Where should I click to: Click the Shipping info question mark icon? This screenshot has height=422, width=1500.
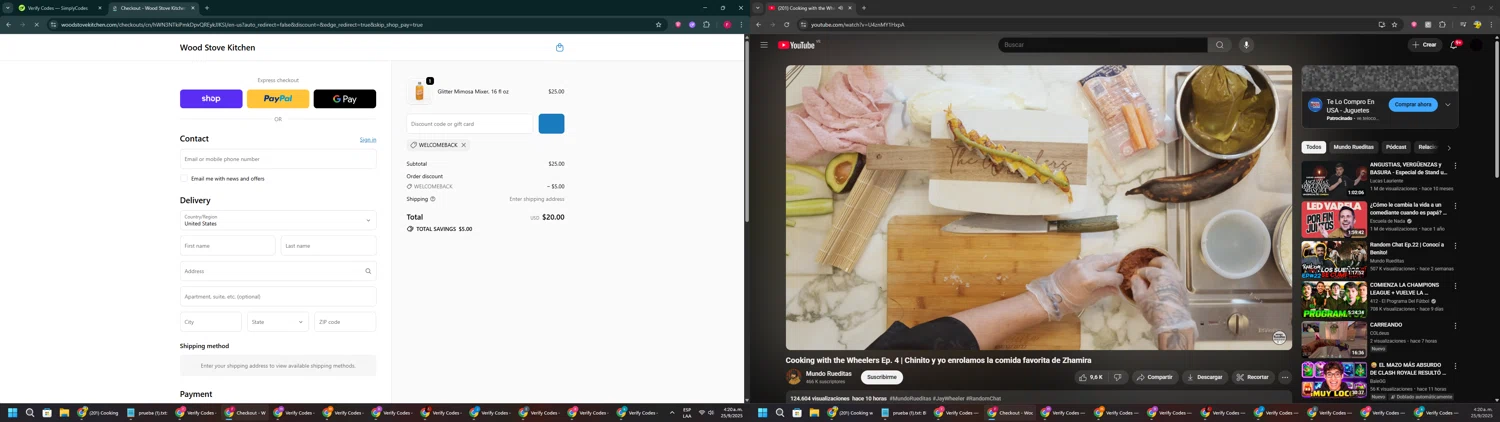coord(433,199)
